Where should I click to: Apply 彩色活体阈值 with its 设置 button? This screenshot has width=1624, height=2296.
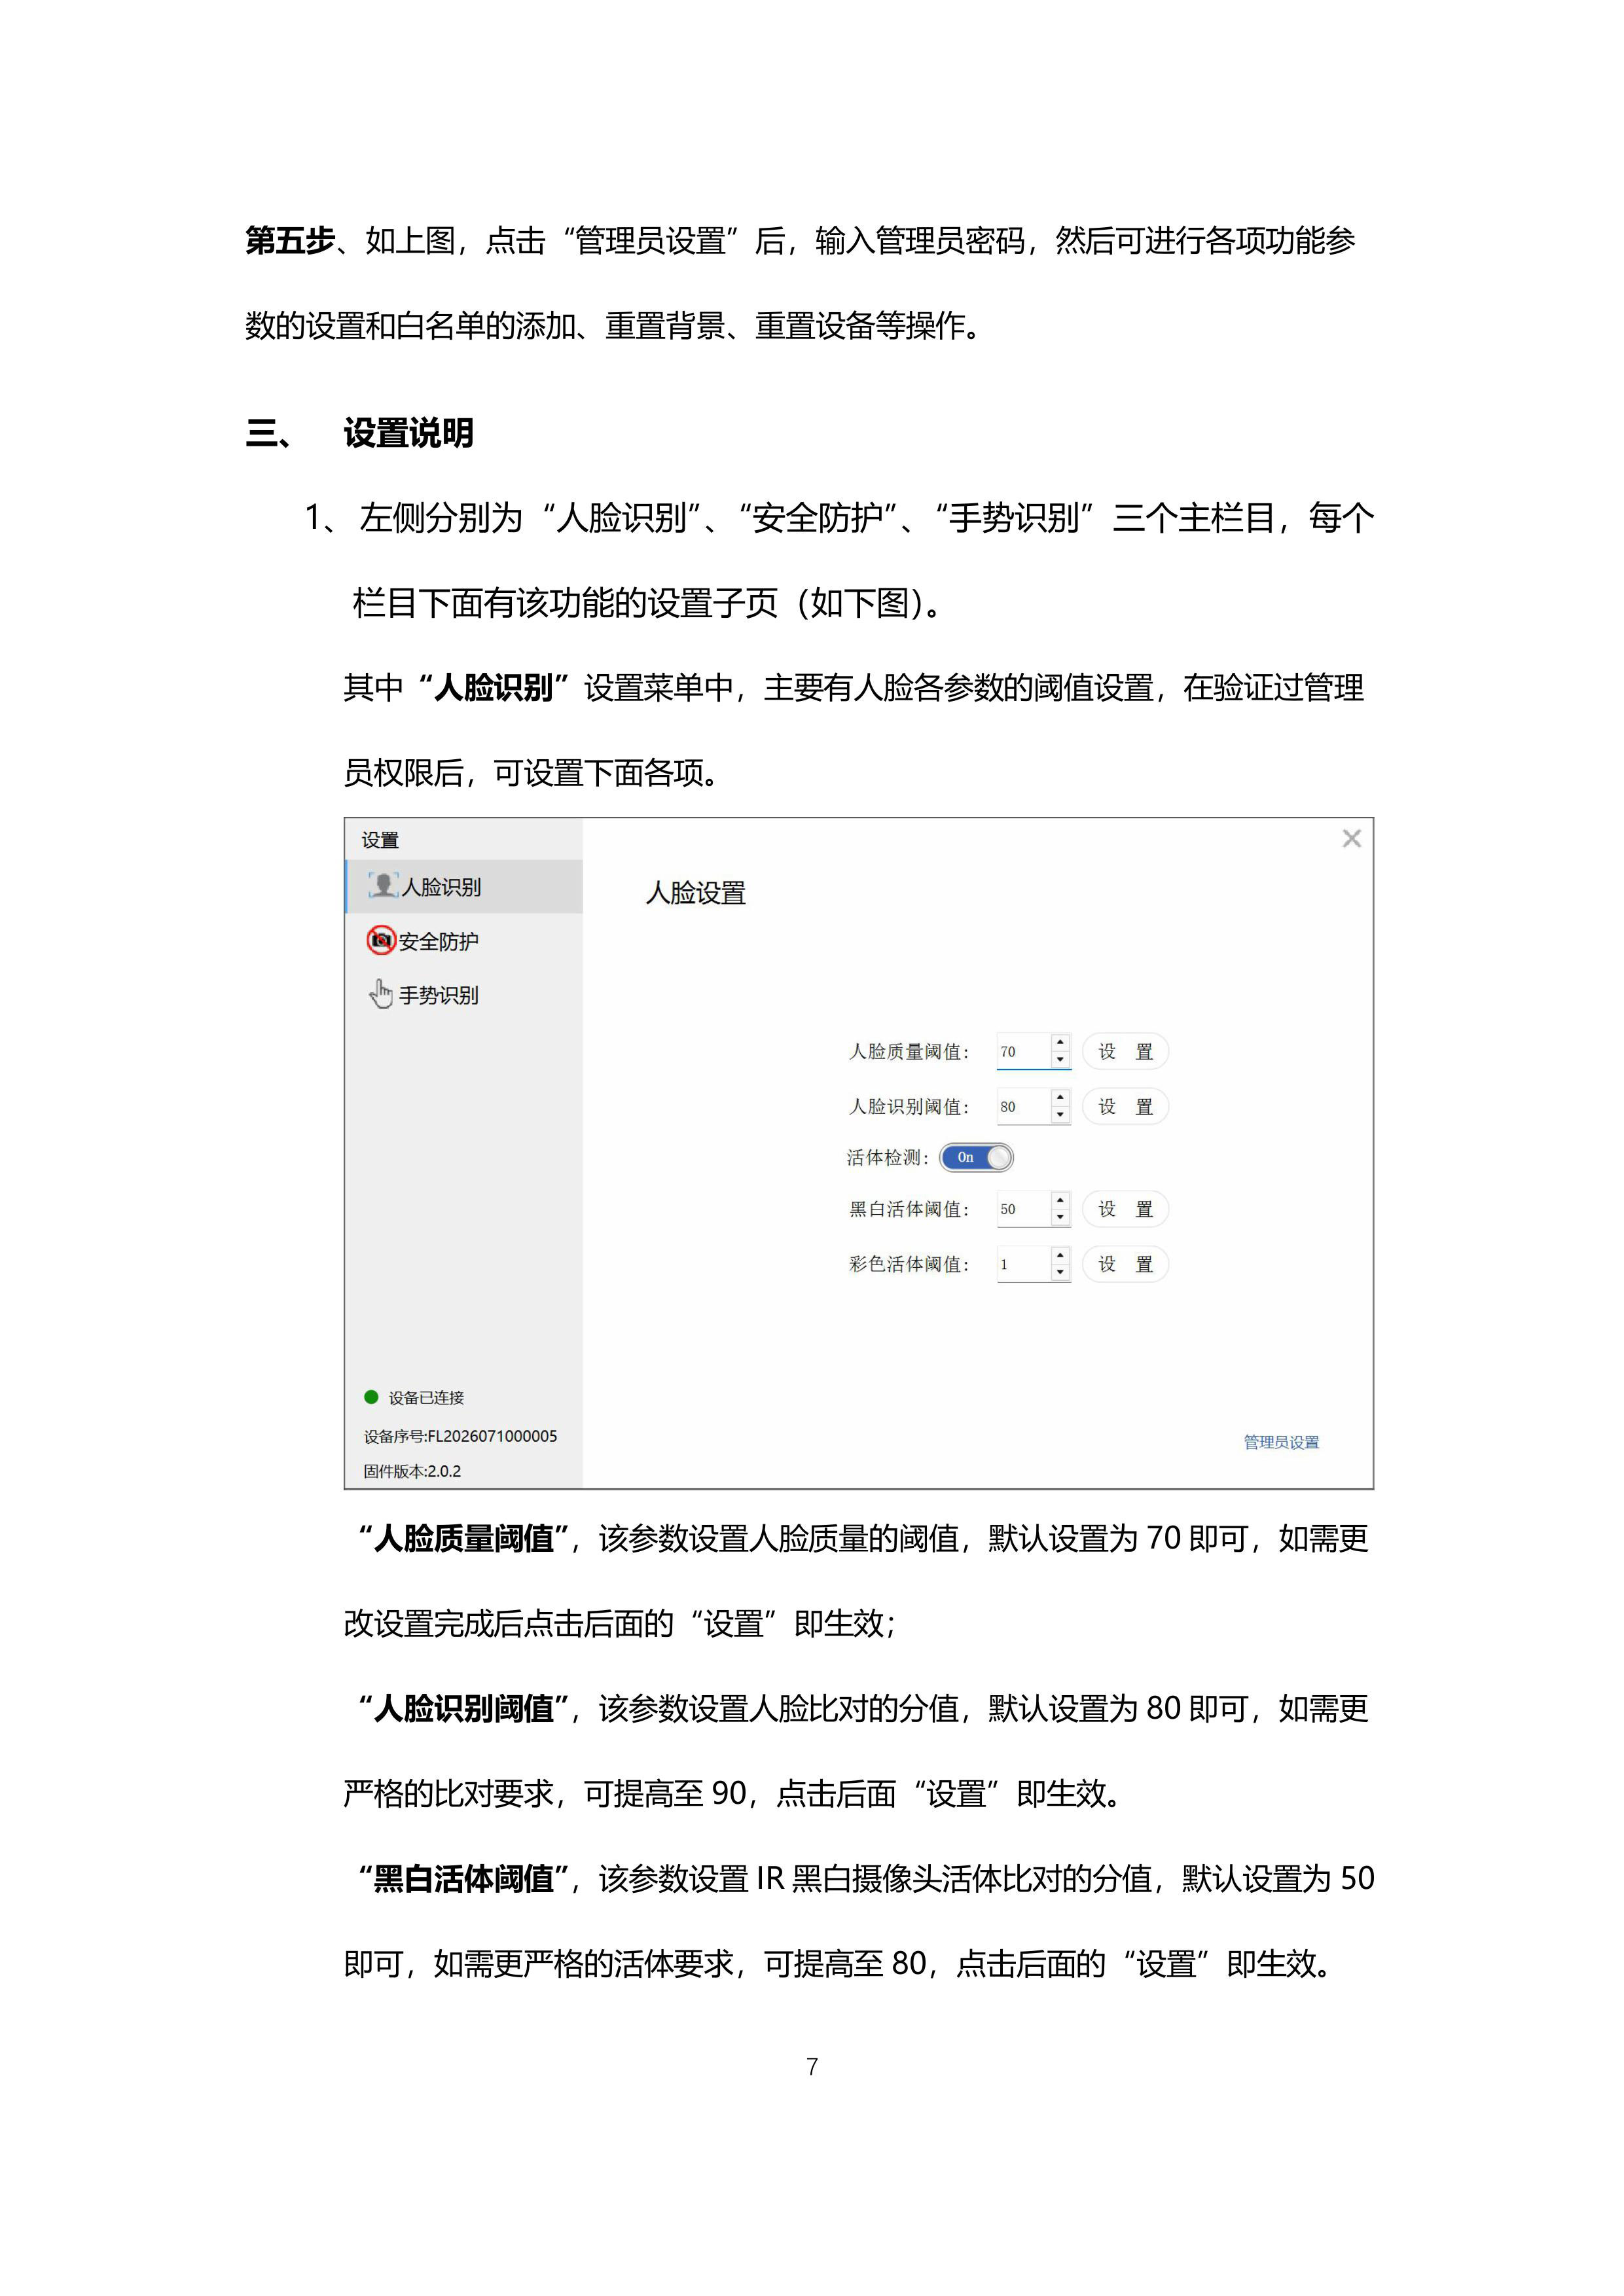coord(1125,1264)
